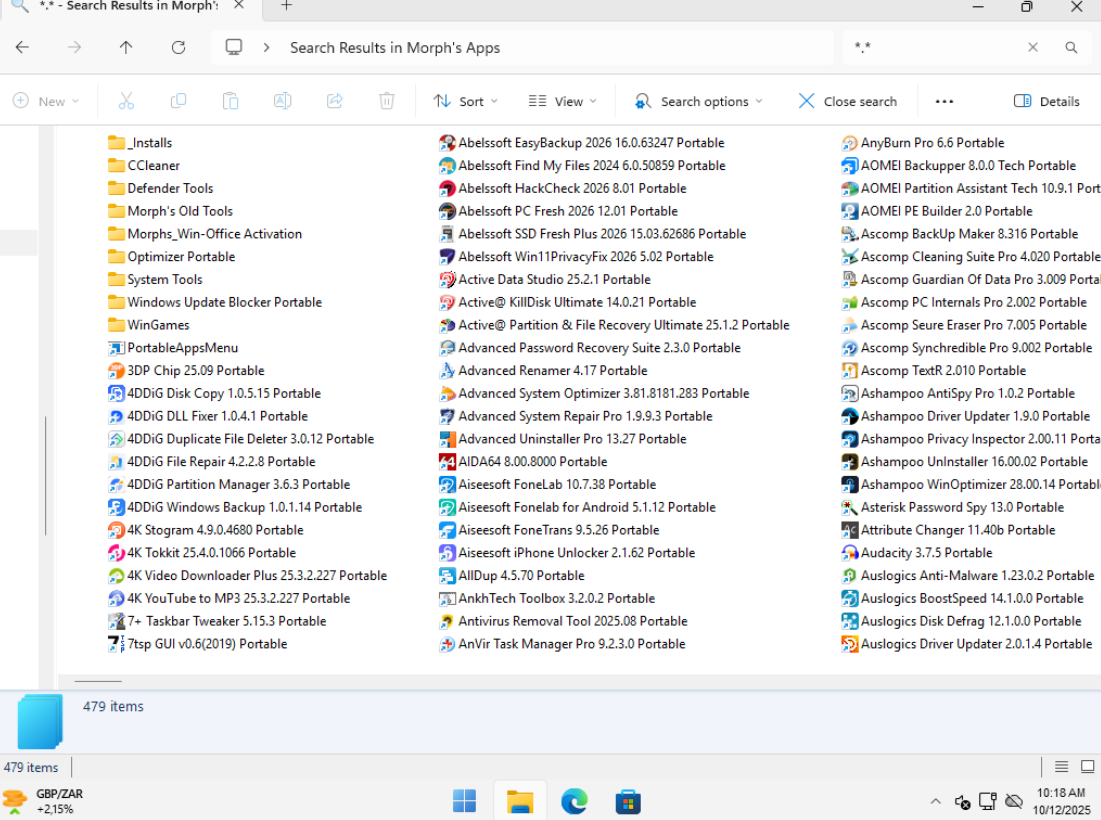Open the New item menu

[46, 101]
